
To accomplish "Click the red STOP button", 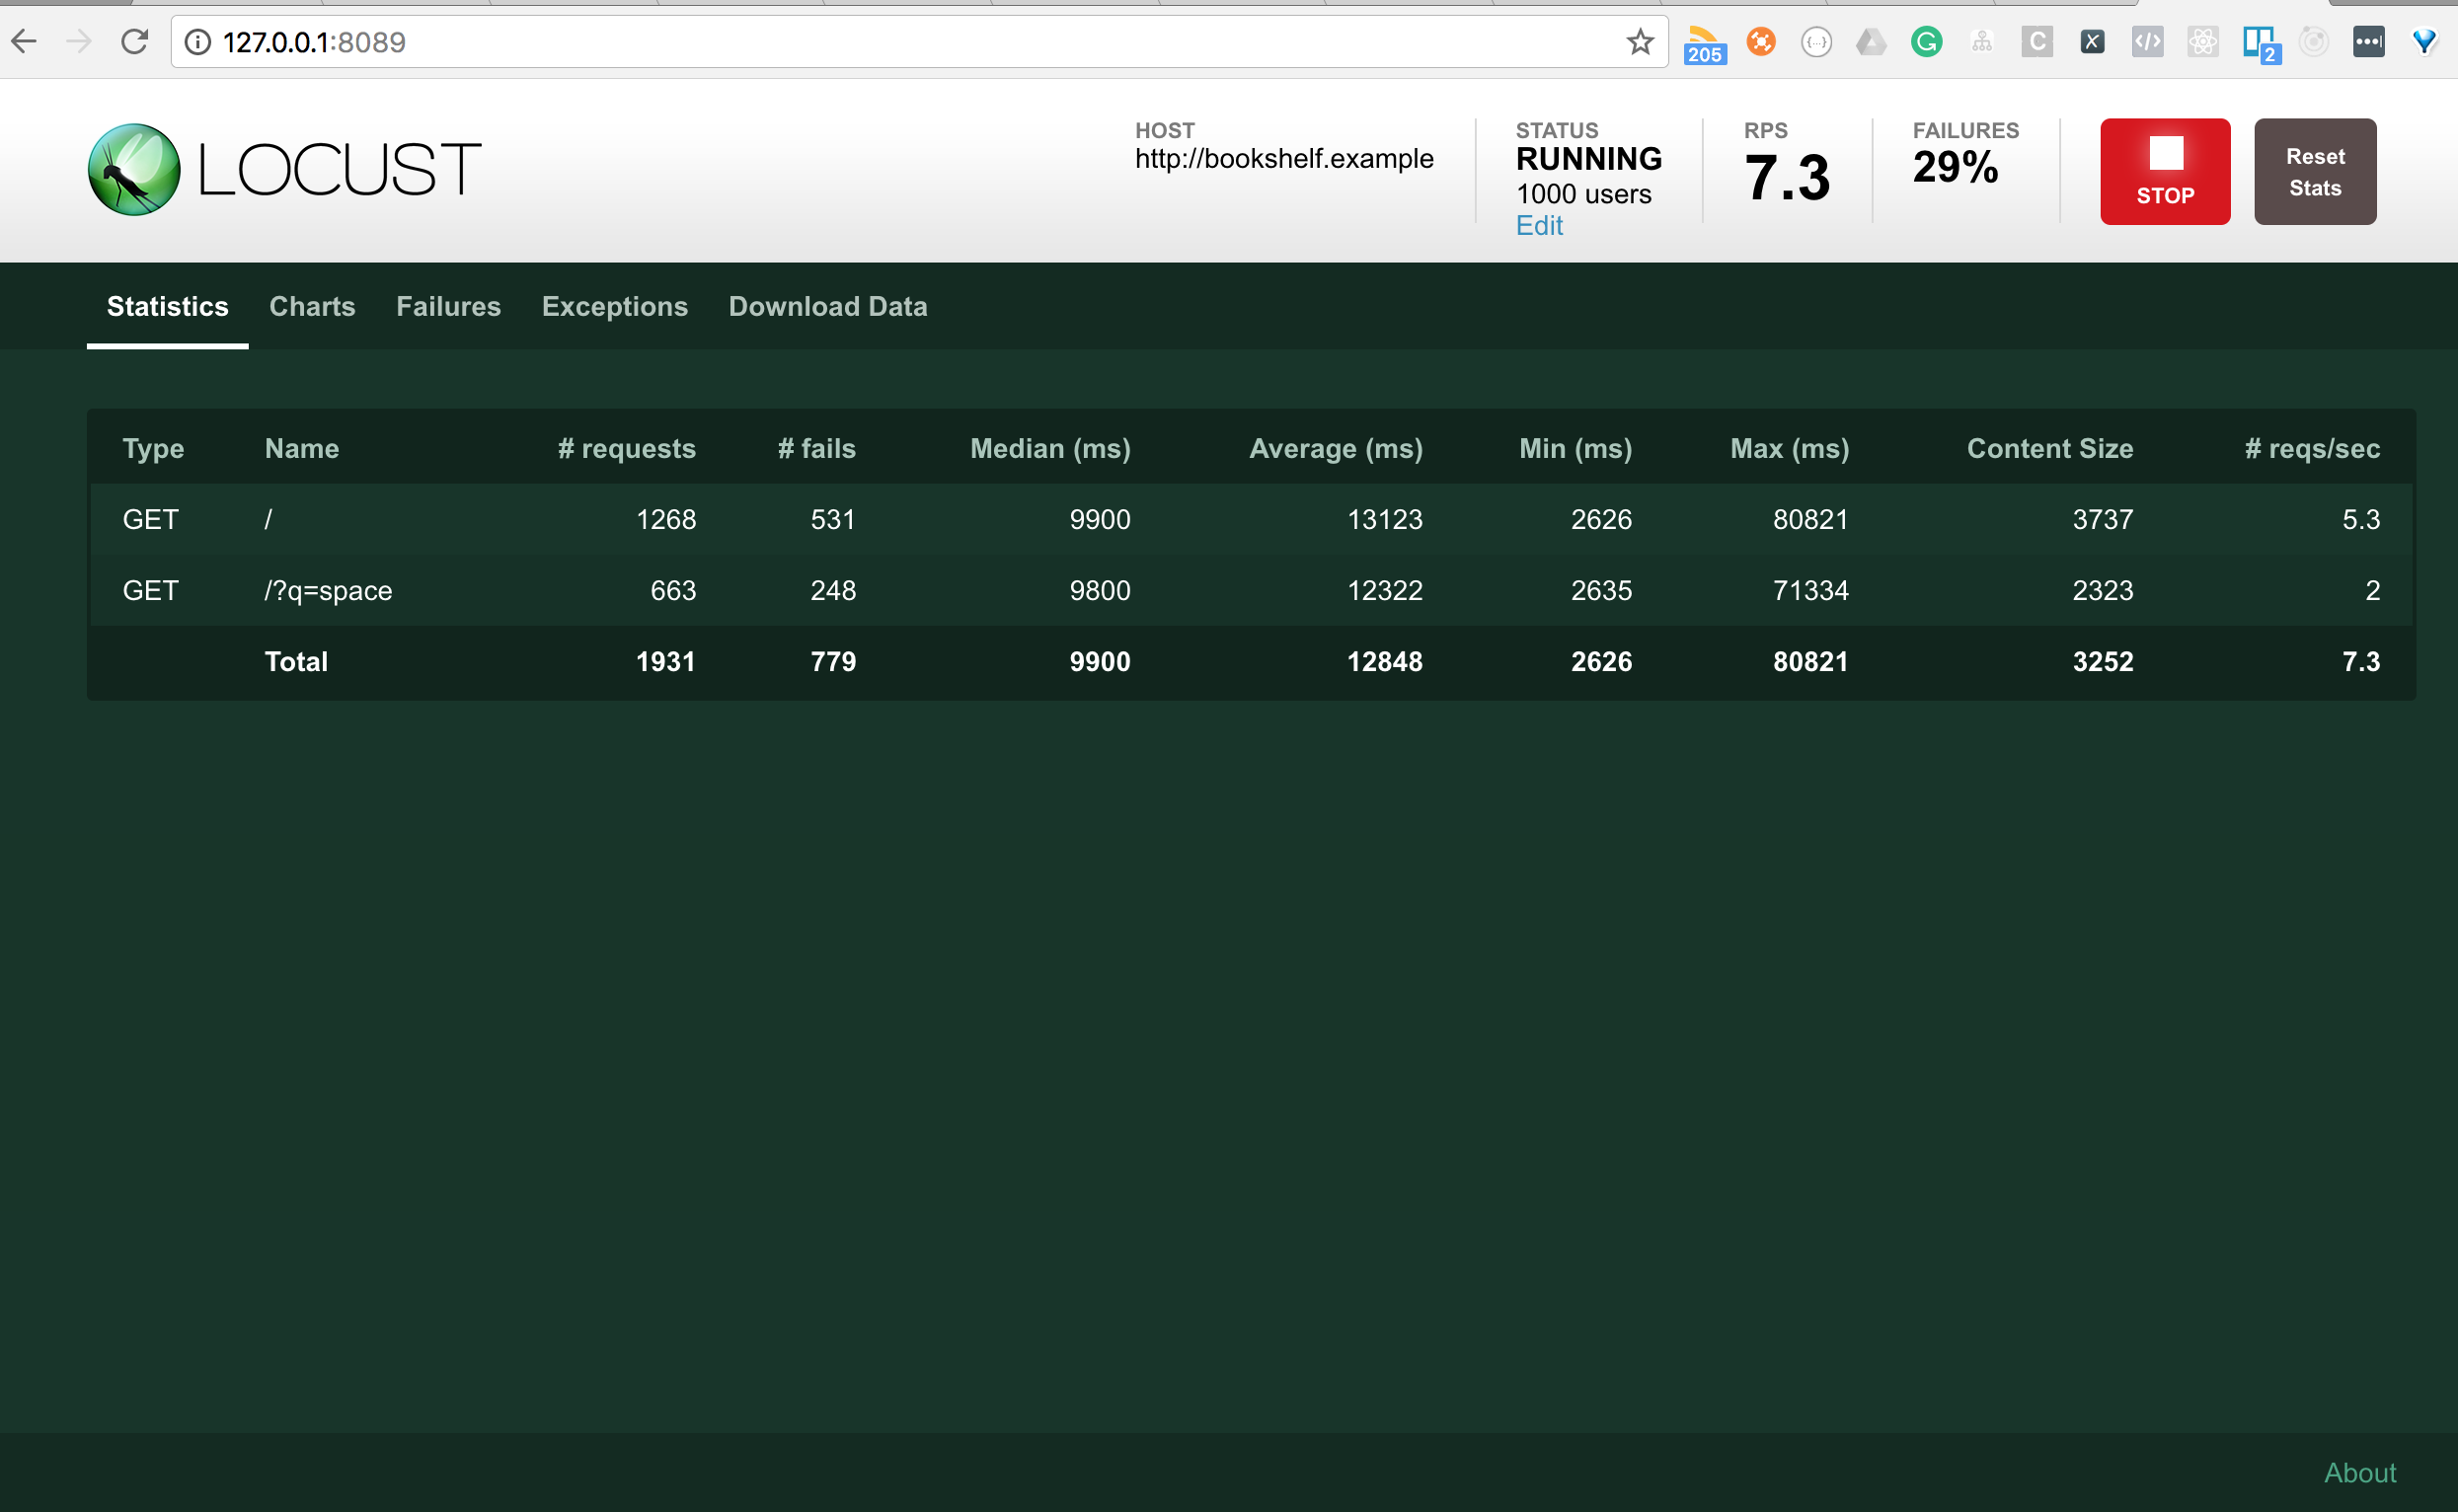I will tap(2164, 171).
